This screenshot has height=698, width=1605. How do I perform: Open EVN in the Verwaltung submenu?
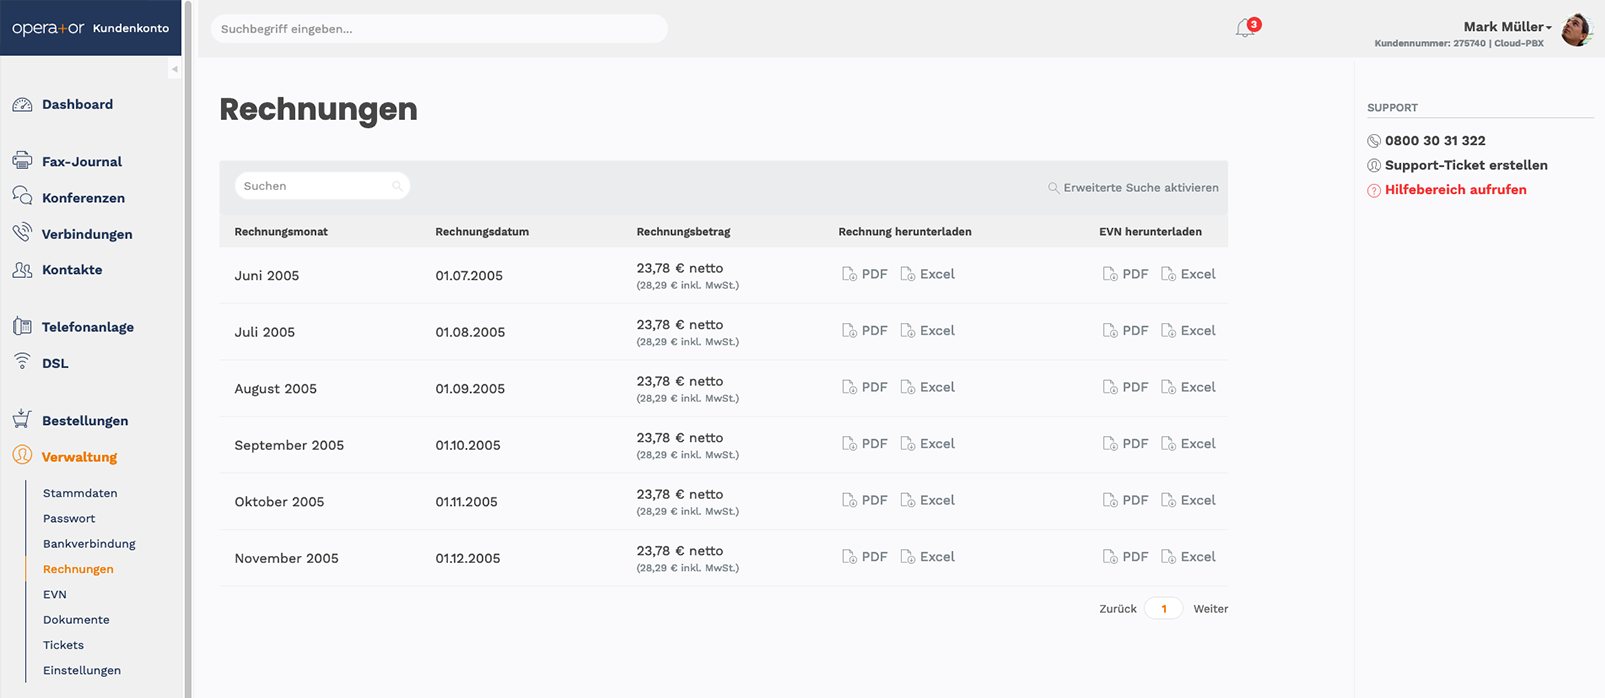pyautogui.click(x=55, y=594)
